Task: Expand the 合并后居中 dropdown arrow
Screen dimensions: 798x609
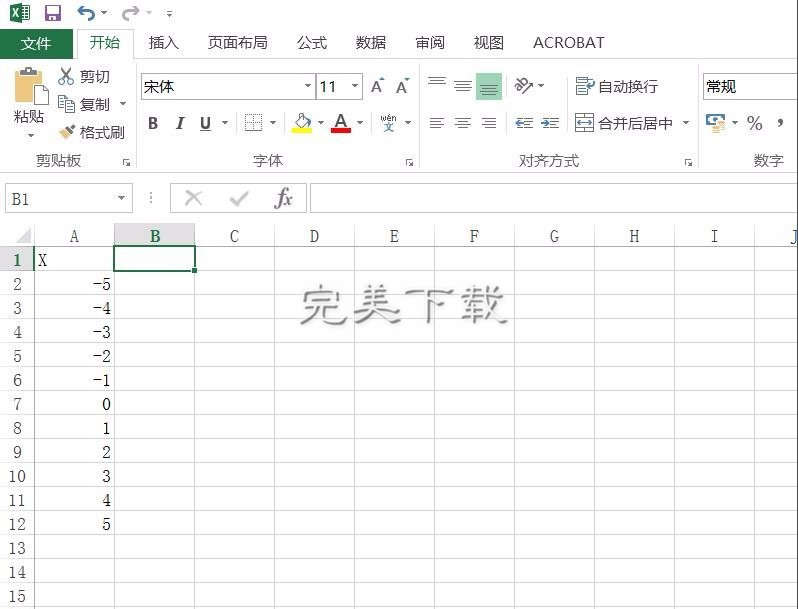Action: click(x=686, y=123)
